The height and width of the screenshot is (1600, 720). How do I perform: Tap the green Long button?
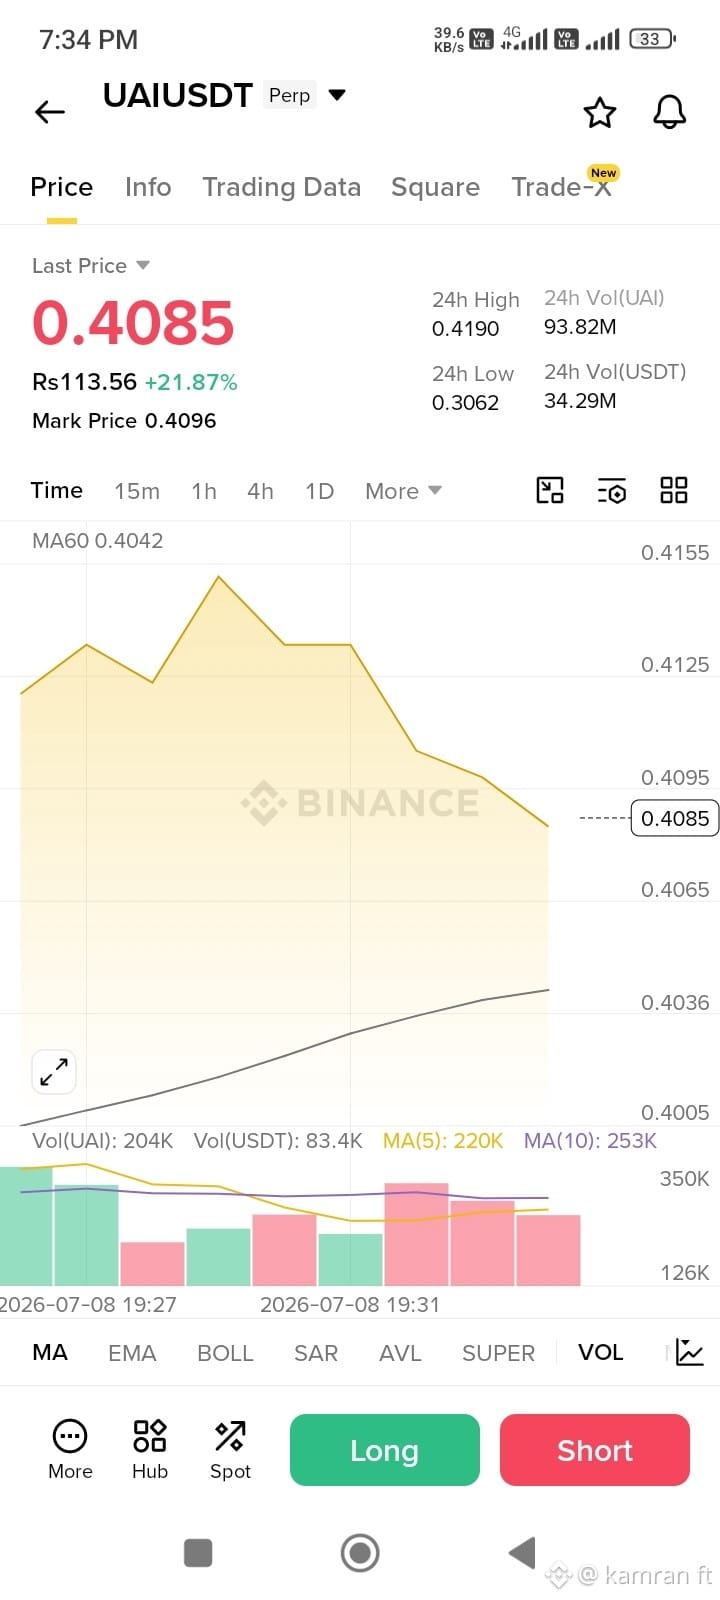pyautogui.click(x=385, y=1450)
